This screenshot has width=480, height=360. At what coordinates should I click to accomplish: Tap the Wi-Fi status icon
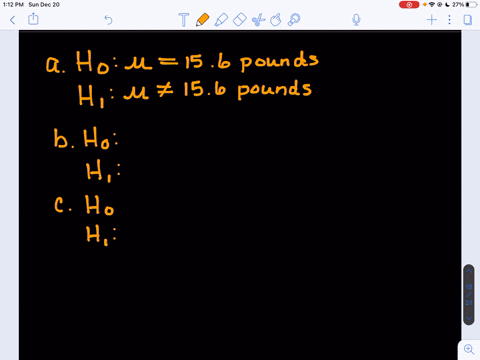tap(432, 5)
